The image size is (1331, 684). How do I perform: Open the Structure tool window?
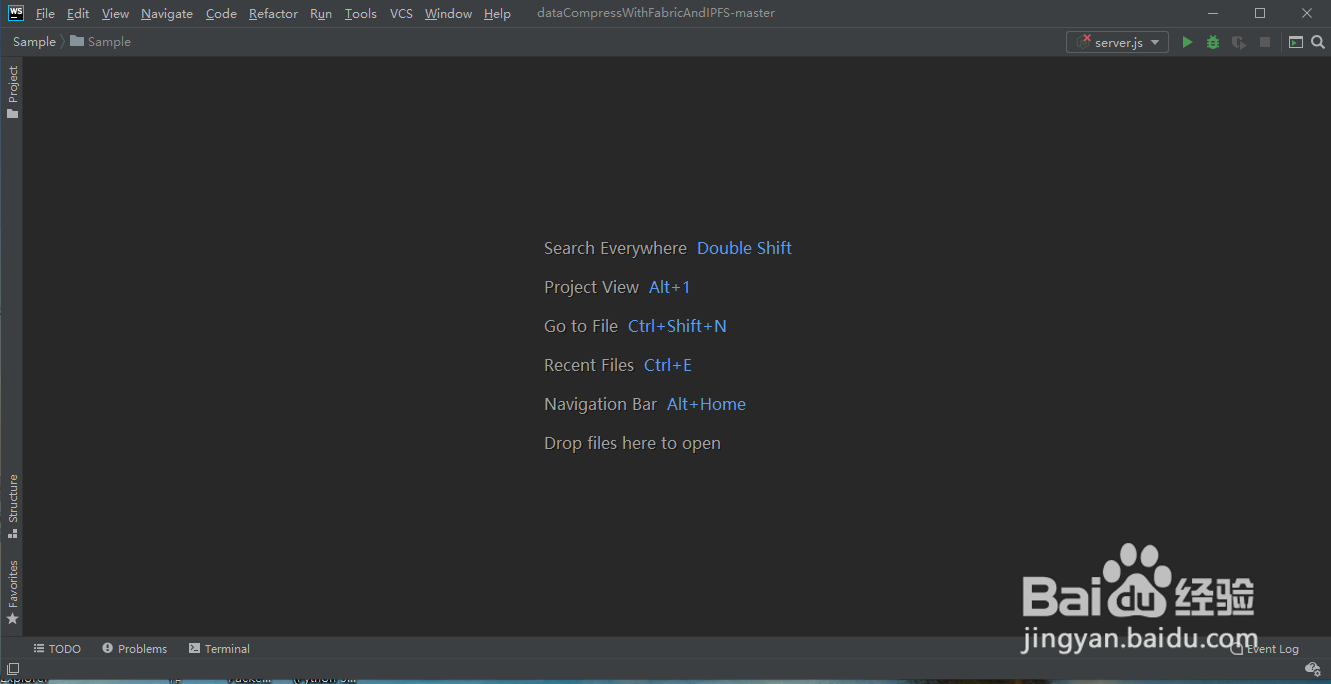(x=12, y=506)
